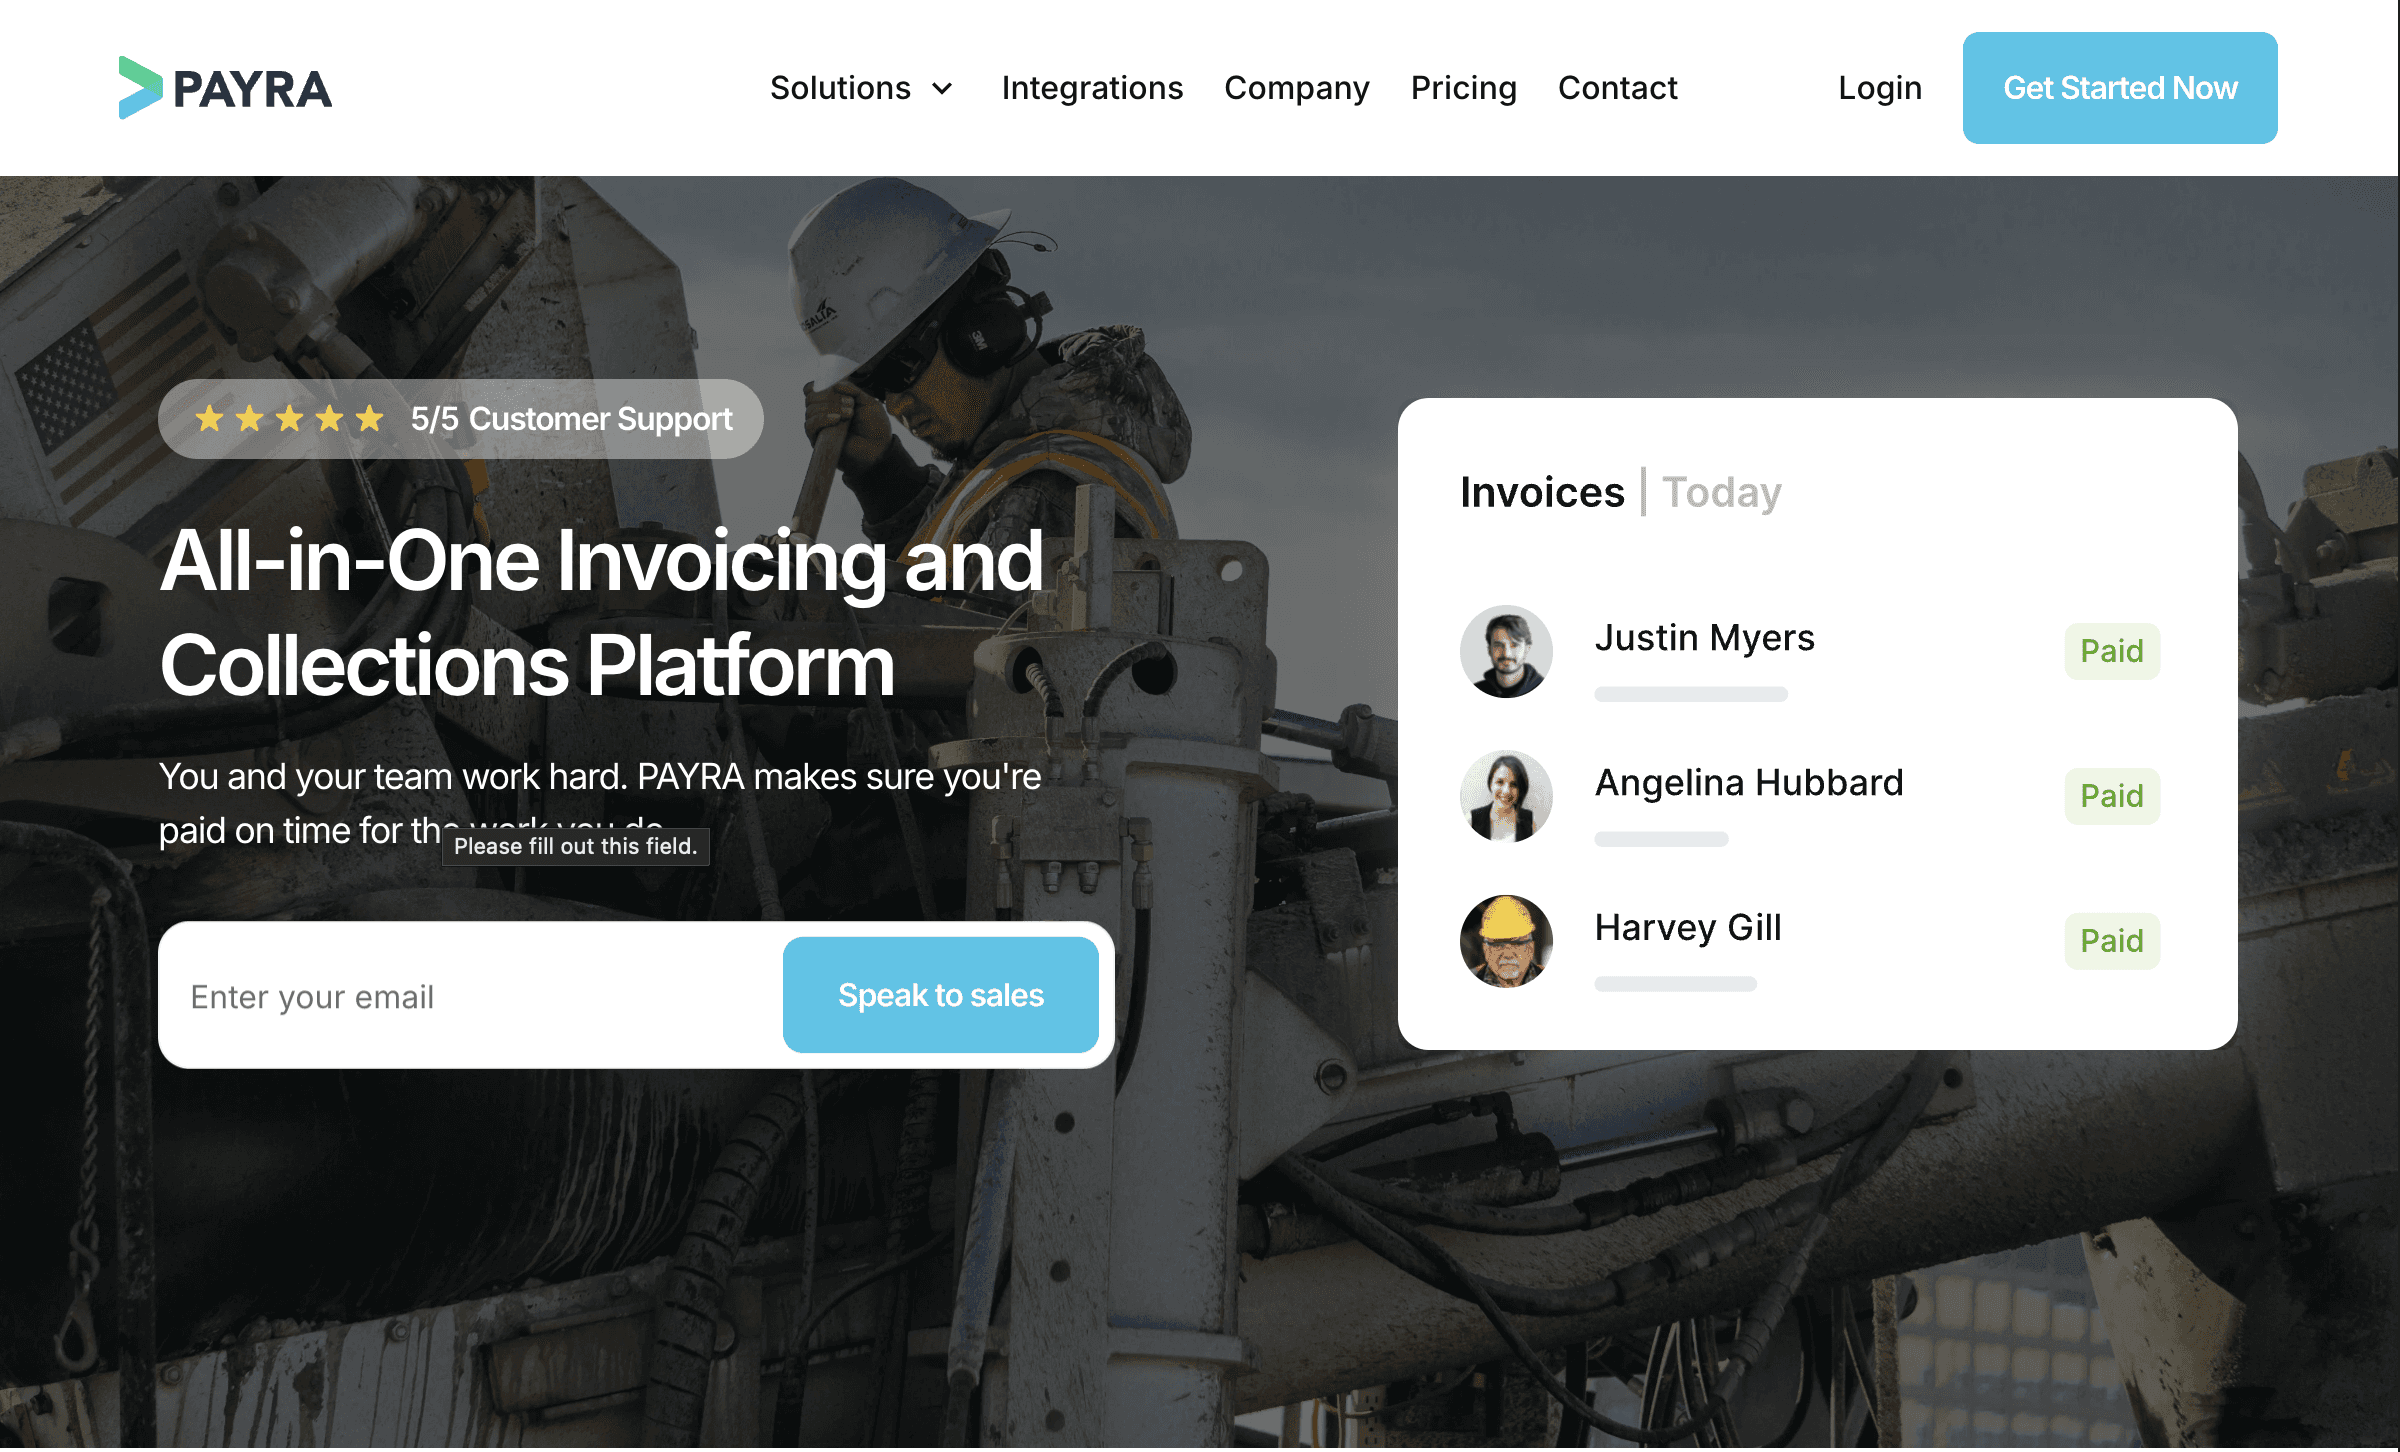
Task: Click Angelina Hubbard's profile avatar
Action: pyautogui.click(x=1506, y=797)
